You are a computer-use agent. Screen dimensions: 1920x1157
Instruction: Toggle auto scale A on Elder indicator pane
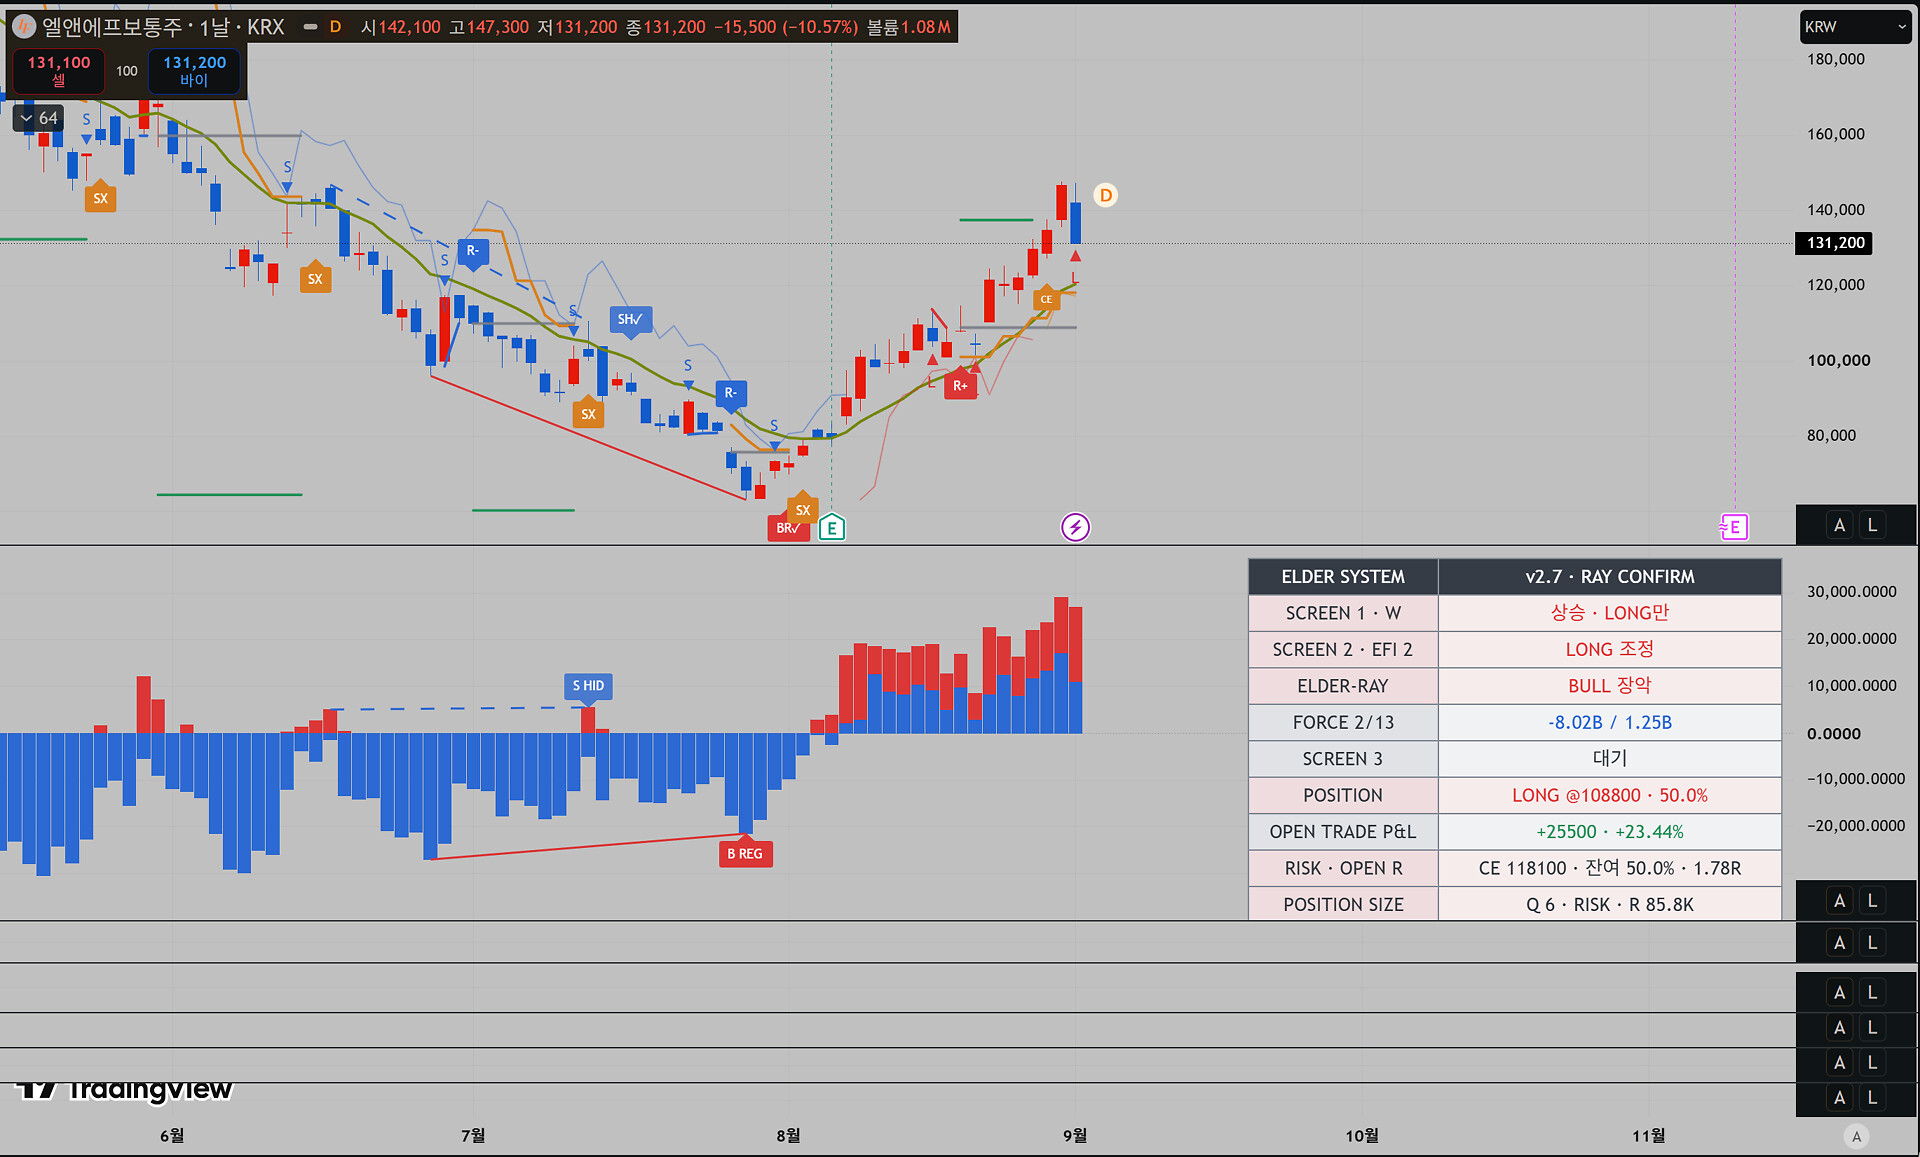(1839, 901)
